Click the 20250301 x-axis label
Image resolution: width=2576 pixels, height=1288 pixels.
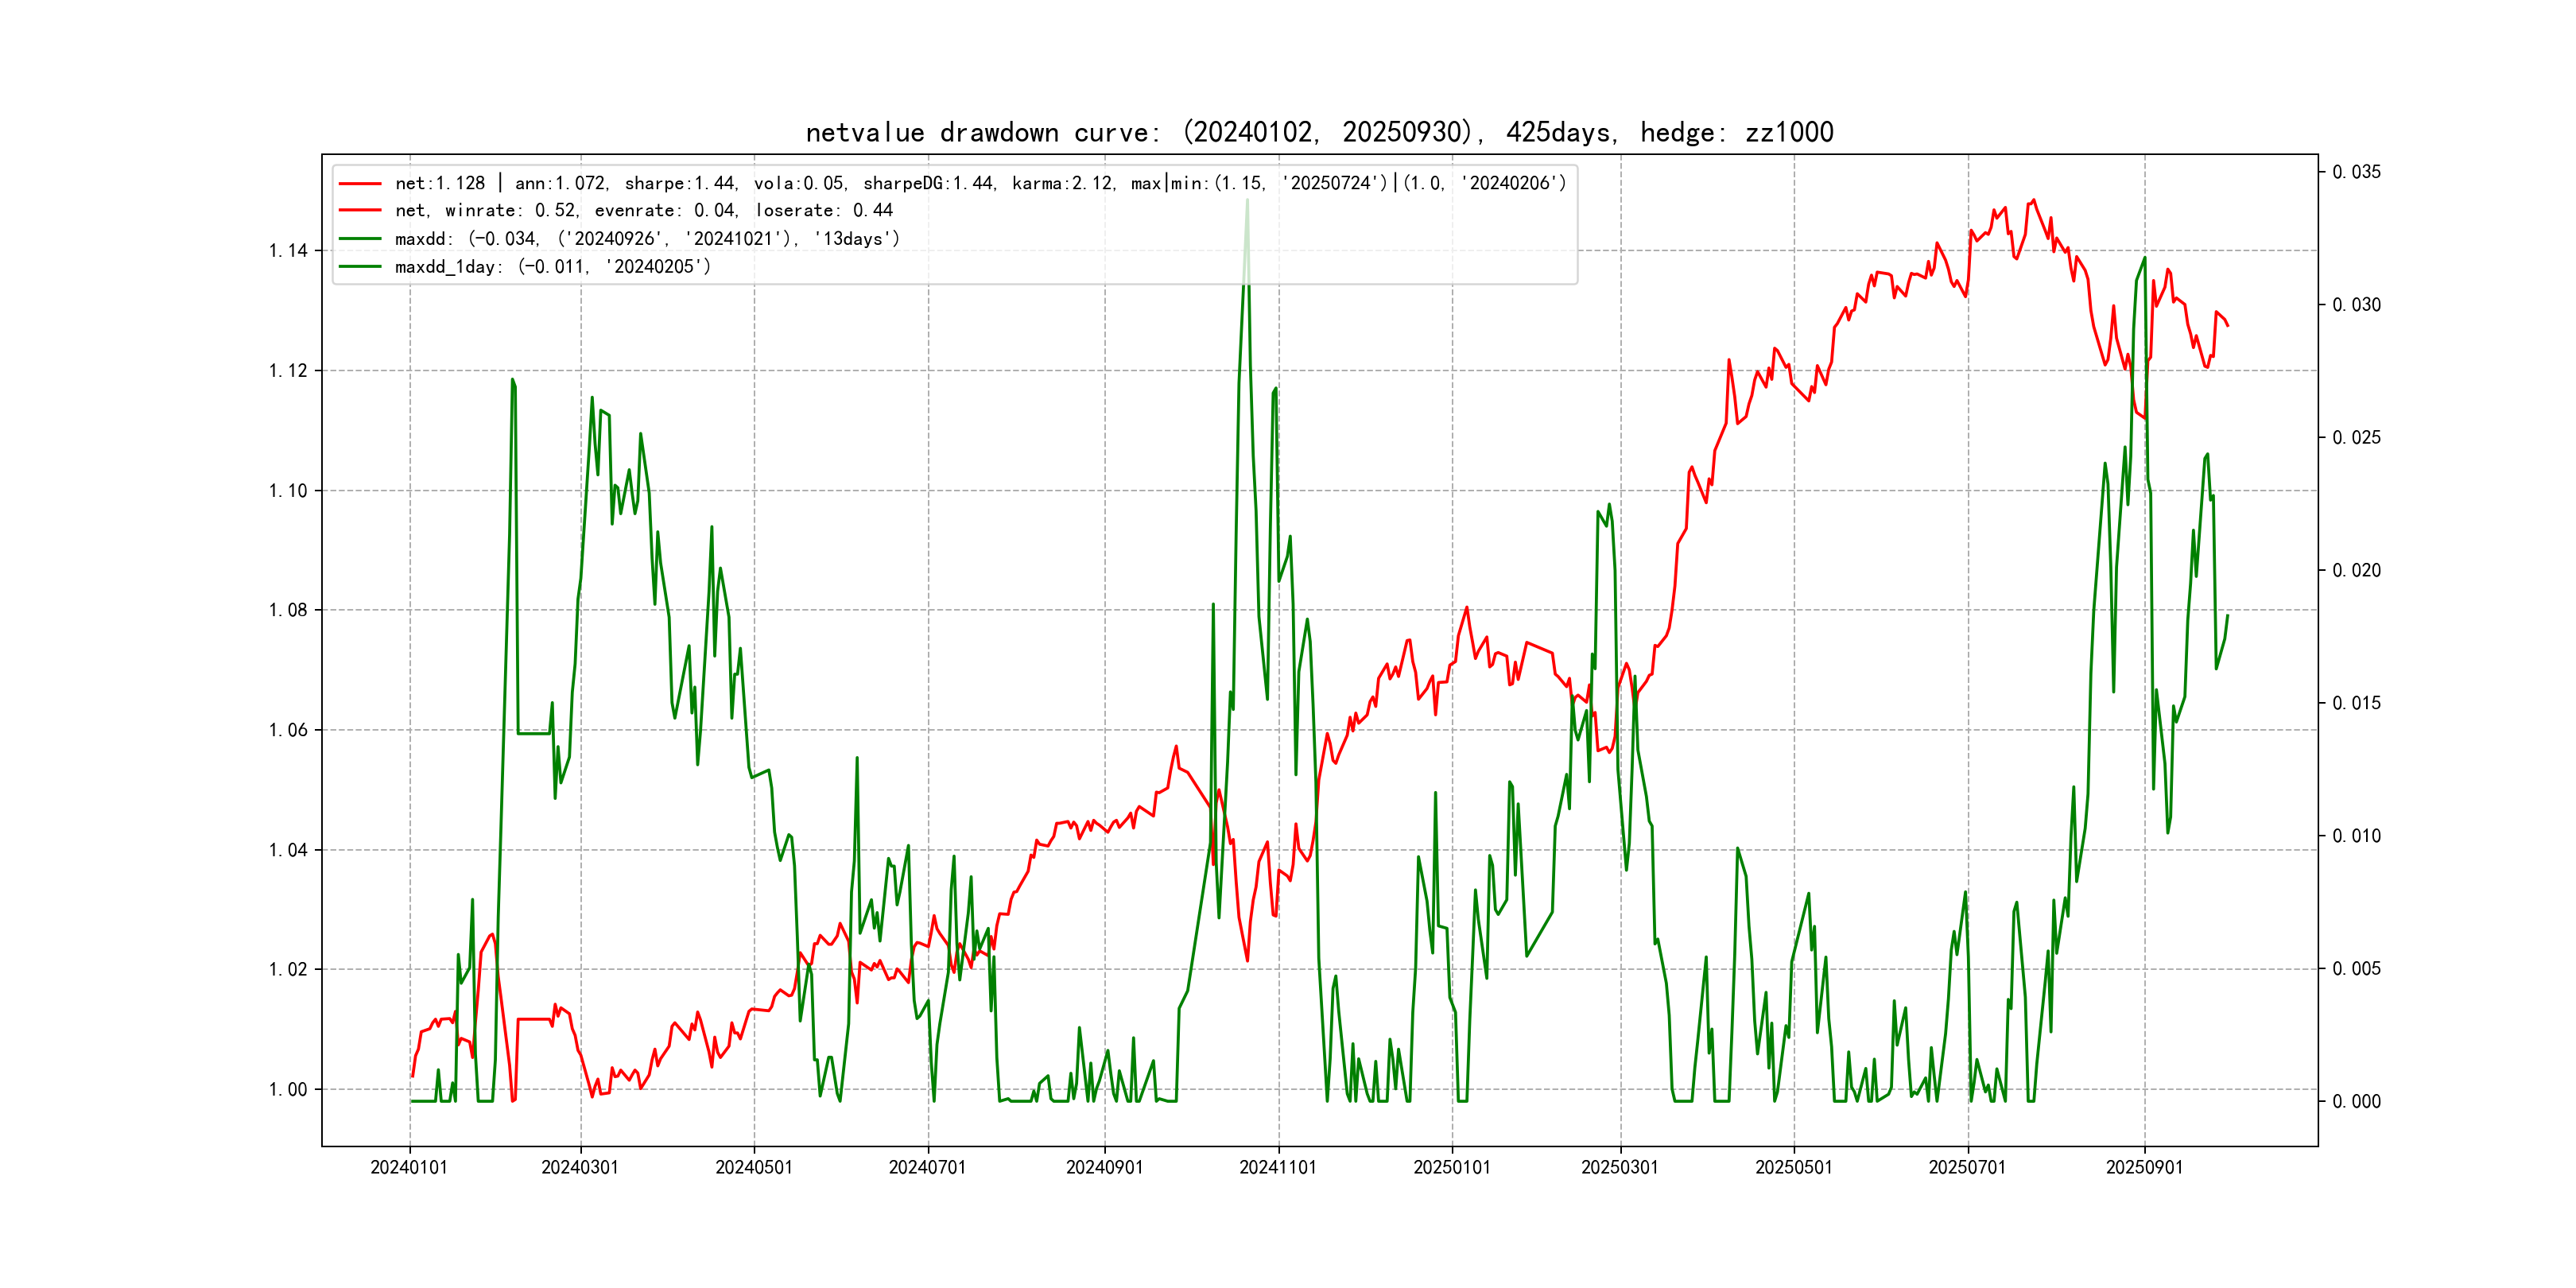tap(1620, 1167)
